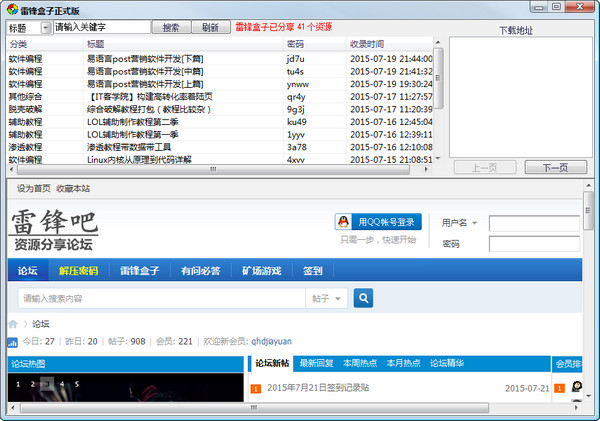600x421 pixels.
Task: Select row 易语言post营销软件开发[中篇]
Action: tap(220, 71)
